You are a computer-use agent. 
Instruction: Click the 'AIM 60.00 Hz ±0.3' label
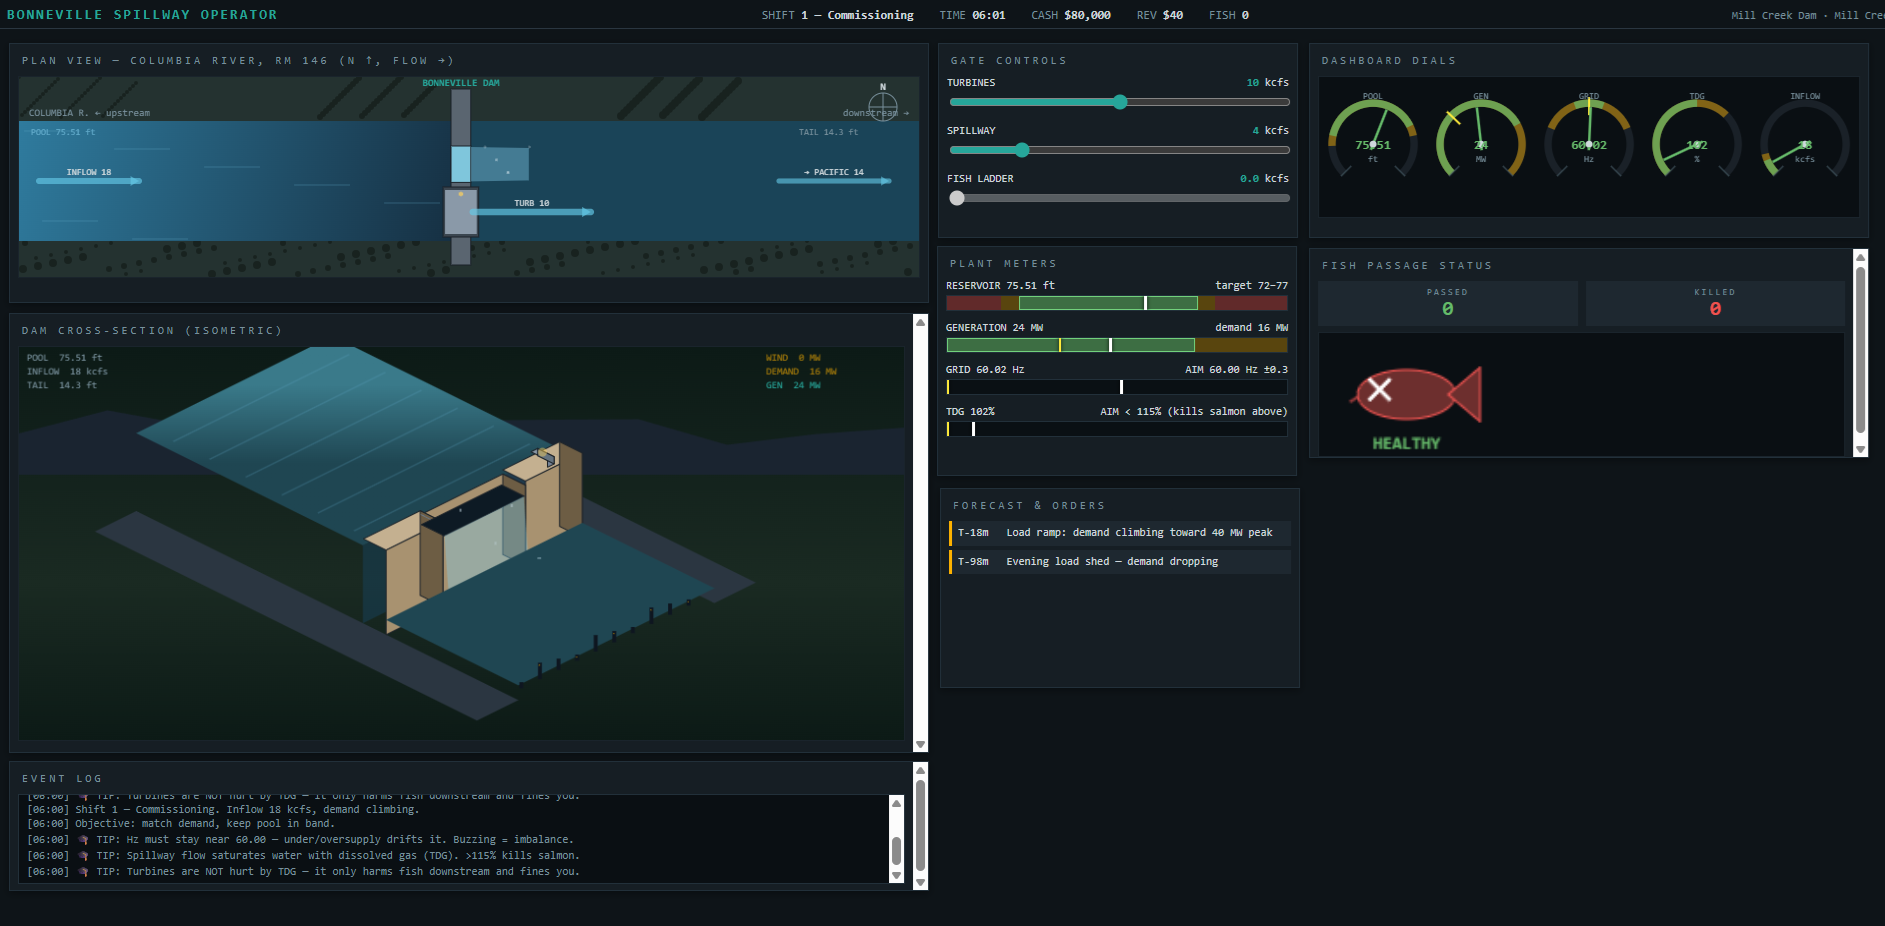[1237, 370]
